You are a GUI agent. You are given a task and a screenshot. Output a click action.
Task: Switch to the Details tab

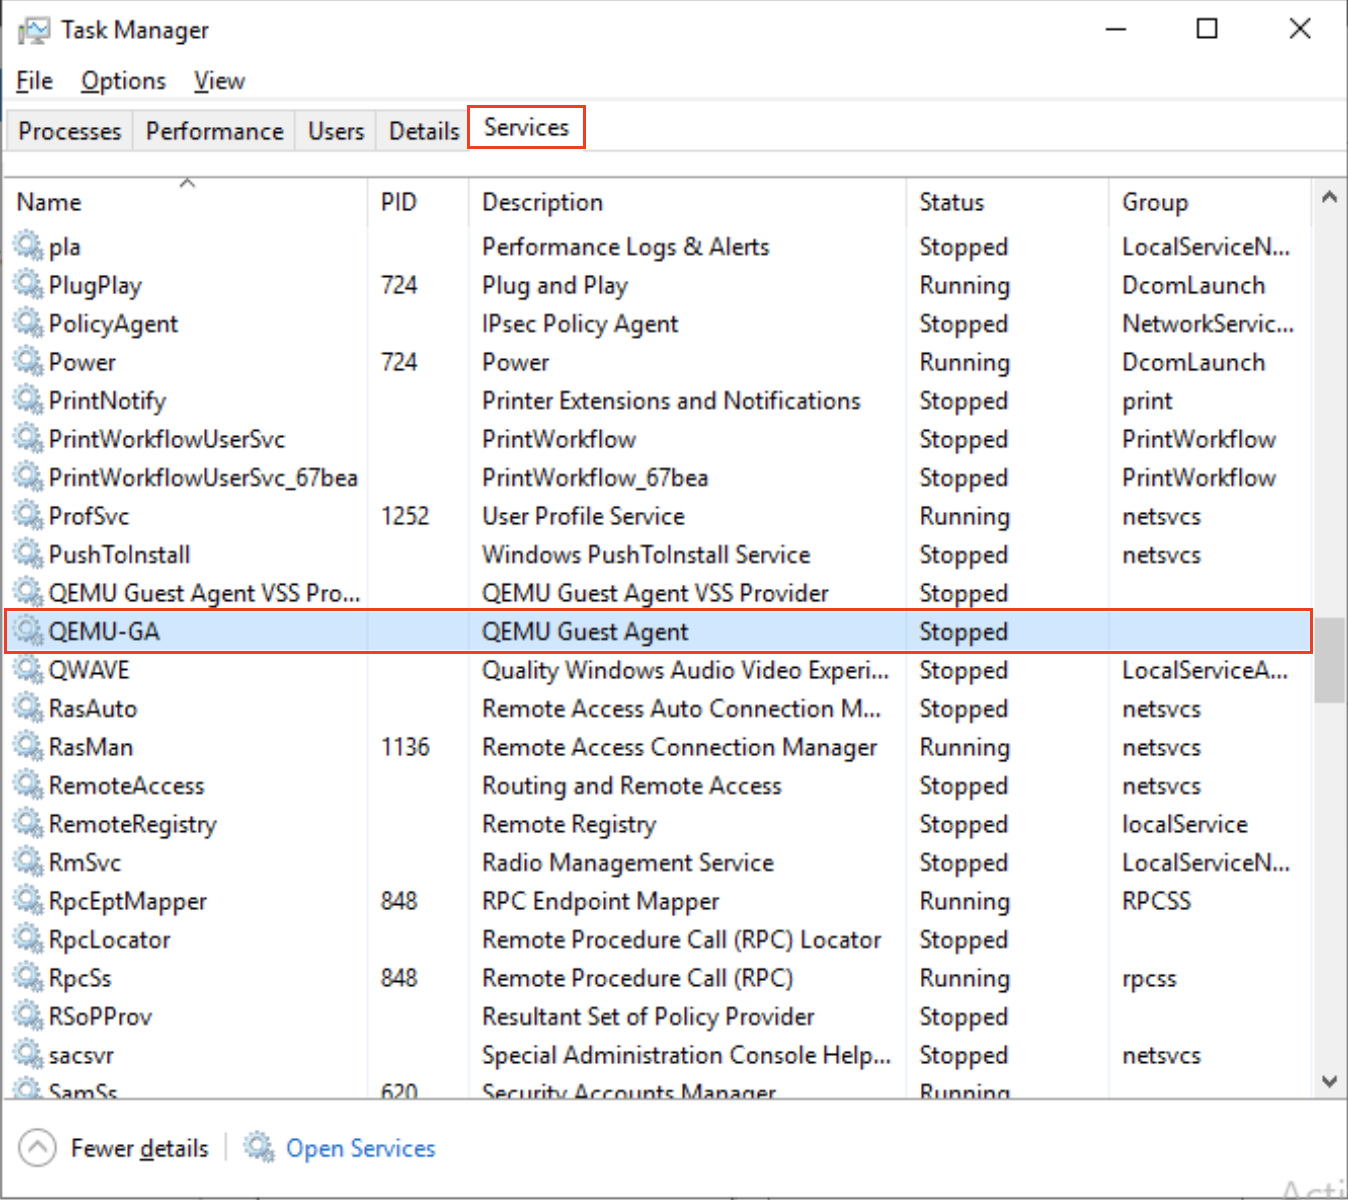(x=424, y=131)
